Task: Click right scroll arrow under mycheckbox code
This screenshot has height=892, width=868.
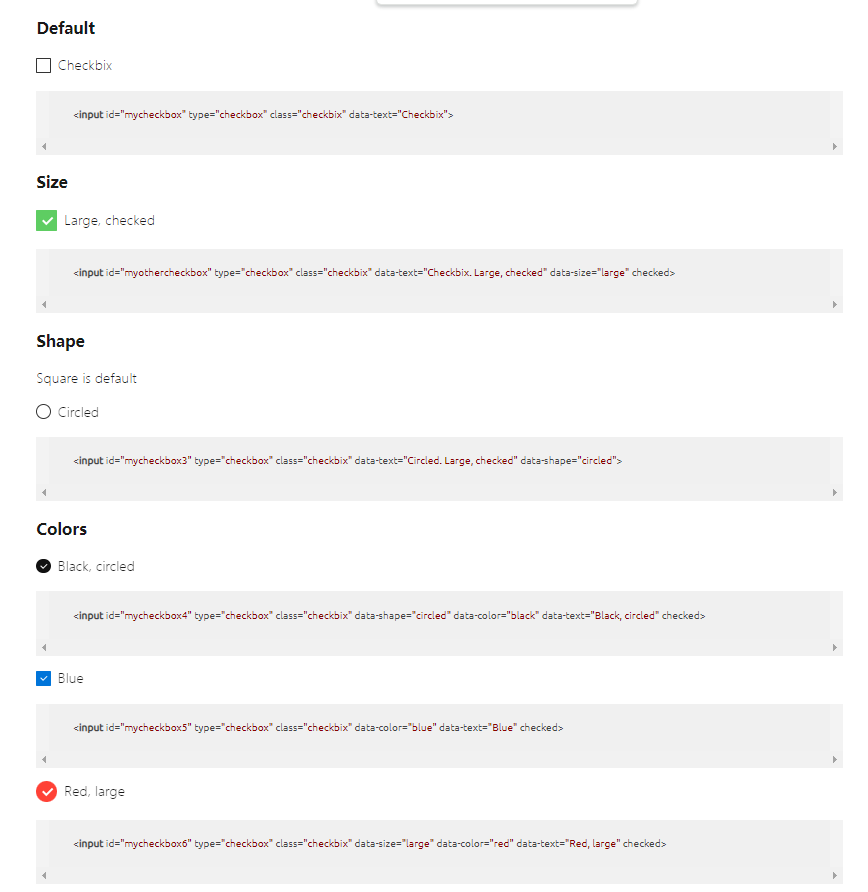Action: click(834, 147)
